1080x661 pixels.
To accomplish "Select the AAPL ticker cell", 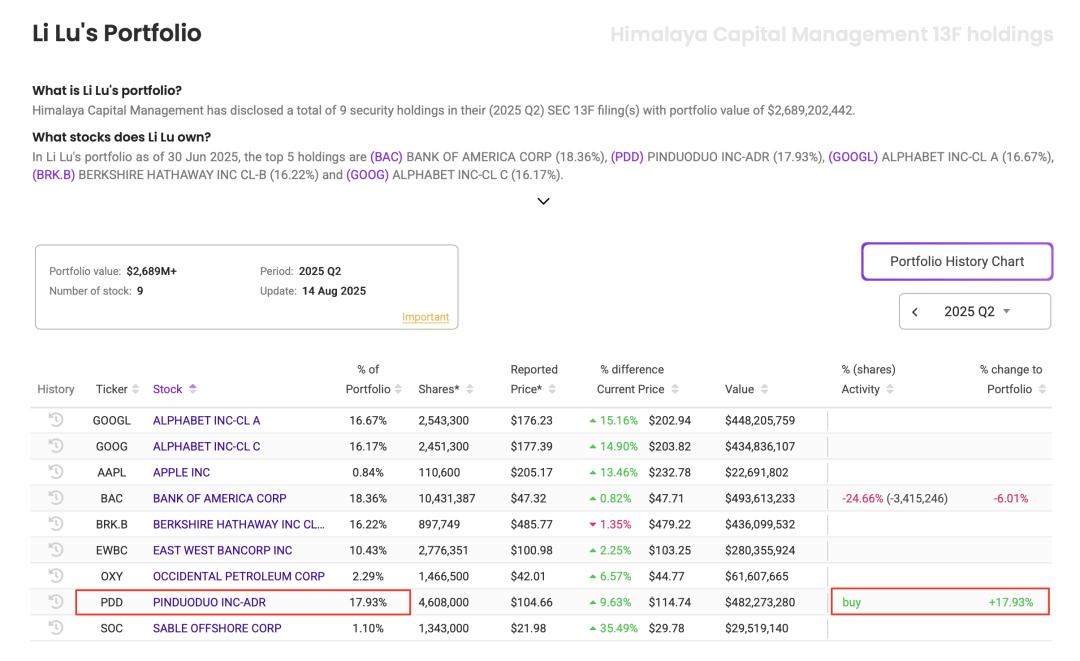I will [x=112, y=472].
